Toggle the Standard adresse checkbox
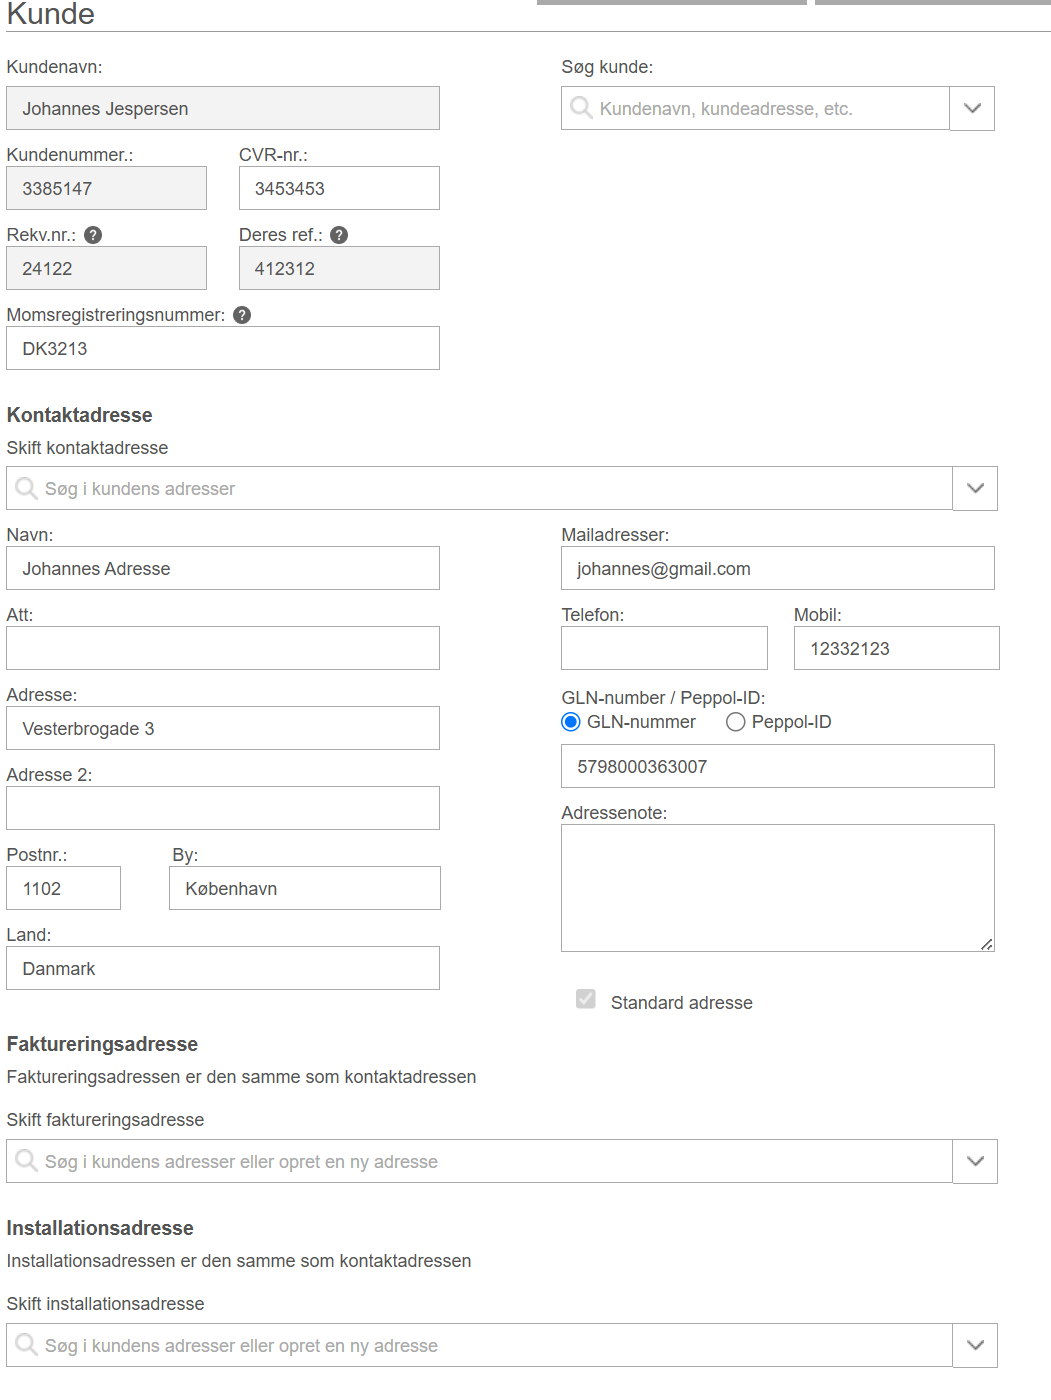 click(586, 999)
